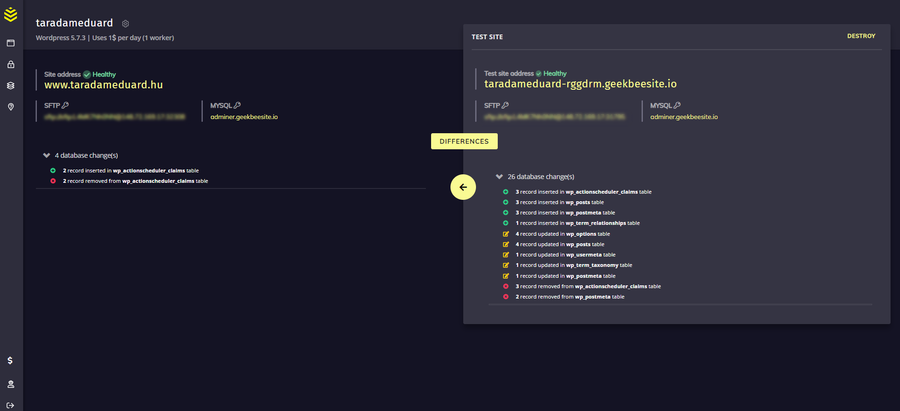Collapse the 26 database change(s) section
Screen dimensions: 900x411
click(x=500, y=177)
